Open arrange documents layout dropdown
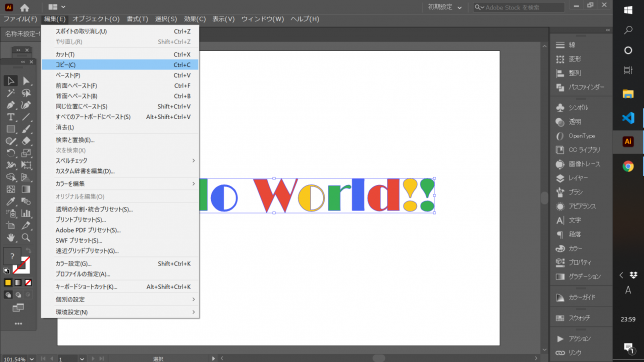This screenshot has height=362, width=644. (x=57, y=7)
